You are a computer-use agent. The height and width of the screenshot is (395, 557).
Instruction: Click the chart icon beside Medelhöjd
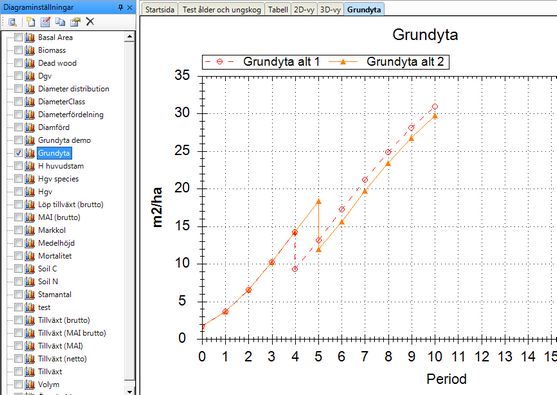(30, 243)
